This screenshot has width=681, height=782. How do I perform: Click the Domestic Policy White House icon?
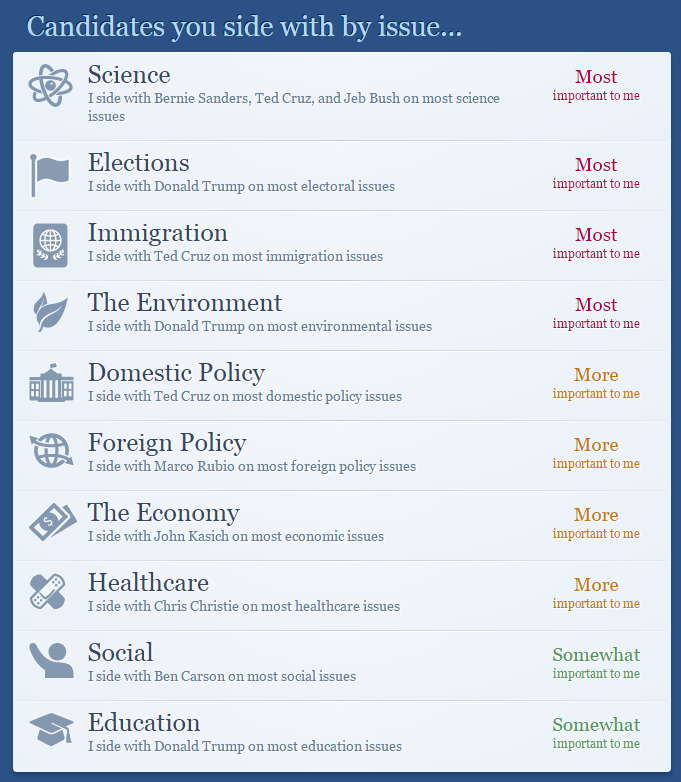pyautogui.click(x=51, y=384)
